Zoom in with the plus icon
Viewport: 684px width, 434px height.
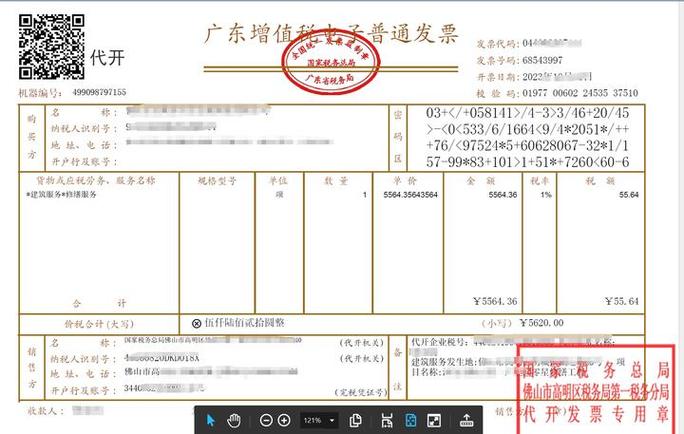pyautogui.click(x=284, y=420)
